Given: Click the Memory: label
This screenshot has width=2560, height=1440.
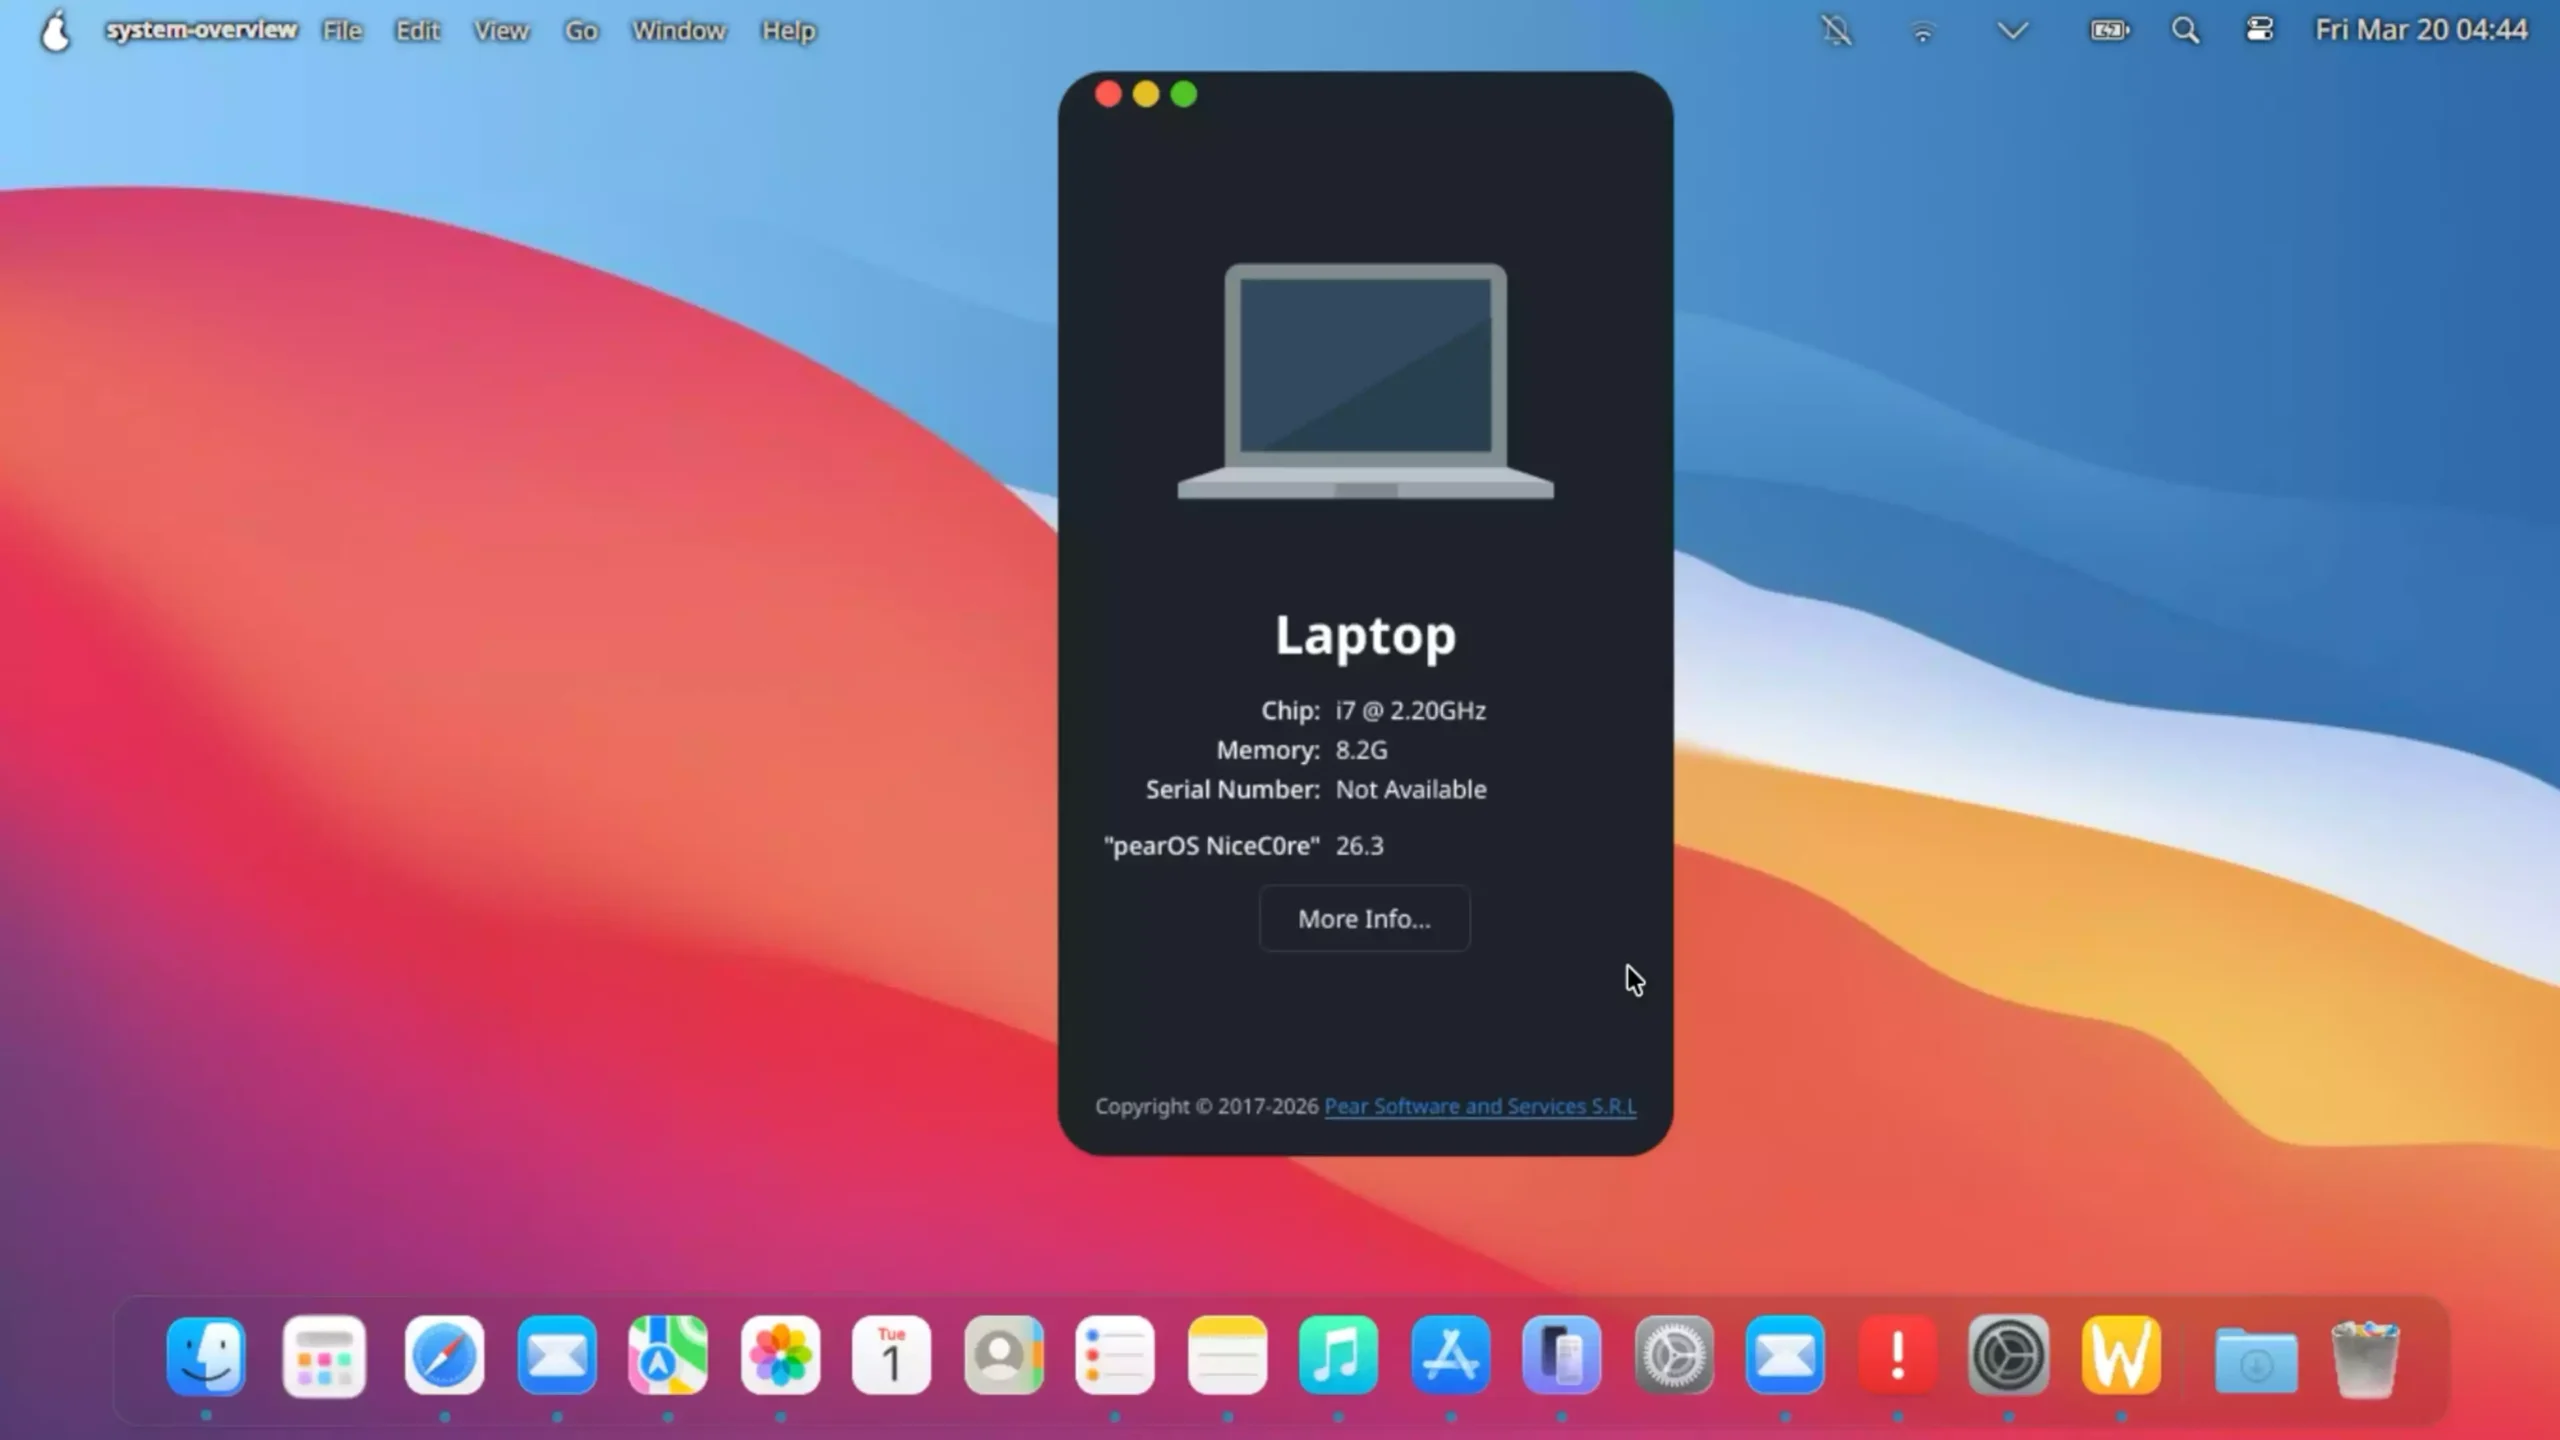Looking at the screenshot, I should pyautogui.click(x=1268, y=750).
